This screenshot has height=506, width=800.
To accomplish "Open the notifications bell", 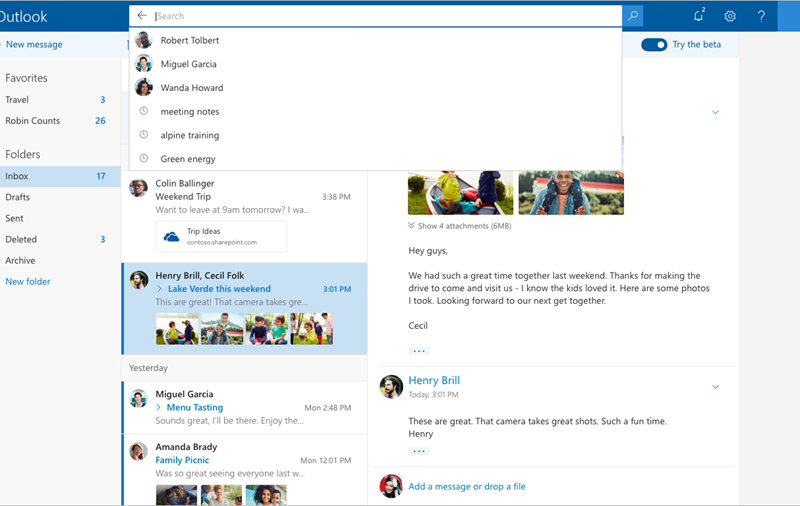I will (x=698, y=16).
